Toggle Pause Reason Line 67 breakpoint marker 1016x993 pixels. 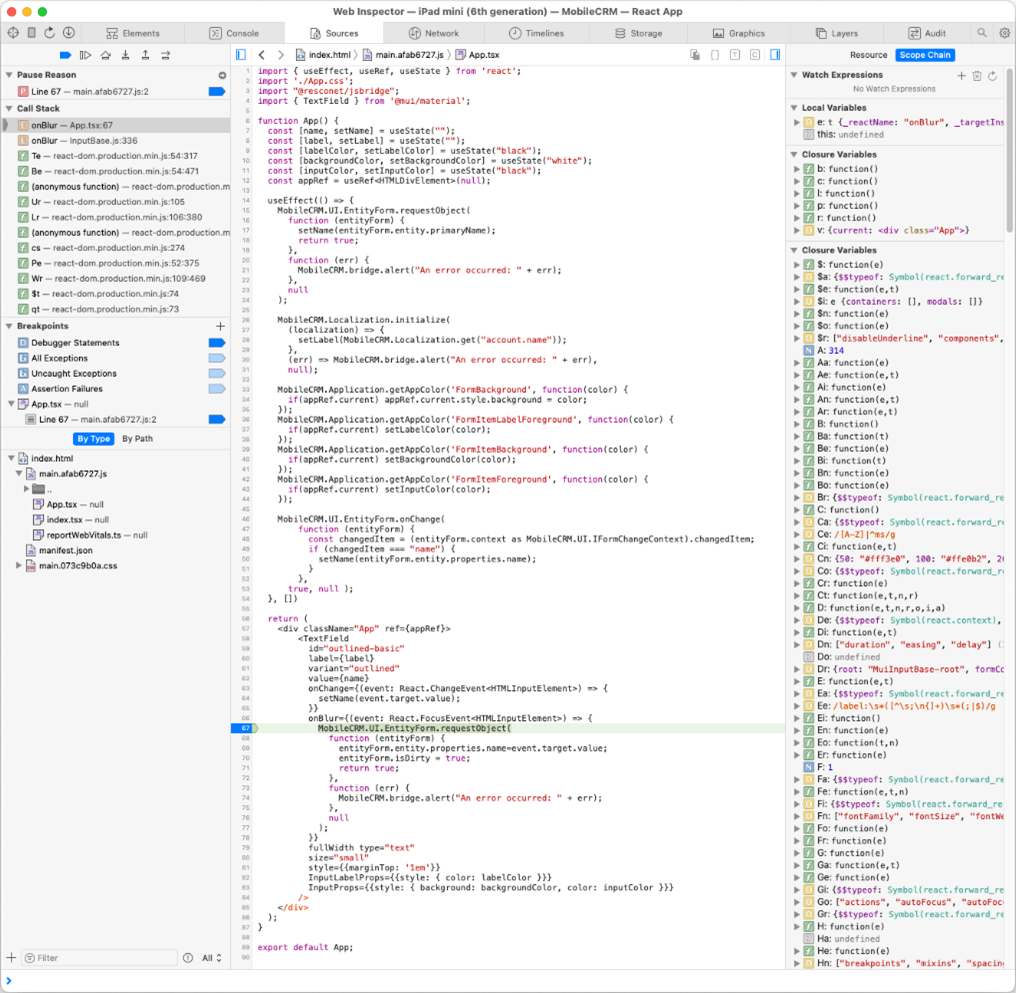(216, 91)
